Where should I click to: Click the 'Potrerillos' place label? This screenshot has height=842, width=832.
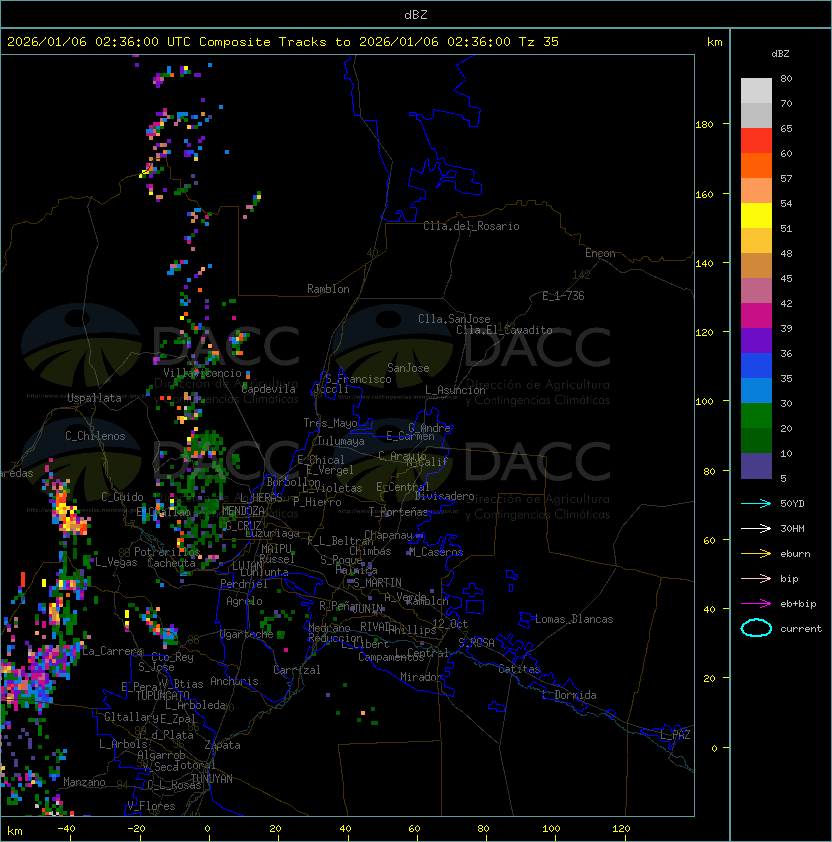pos(167,552)
